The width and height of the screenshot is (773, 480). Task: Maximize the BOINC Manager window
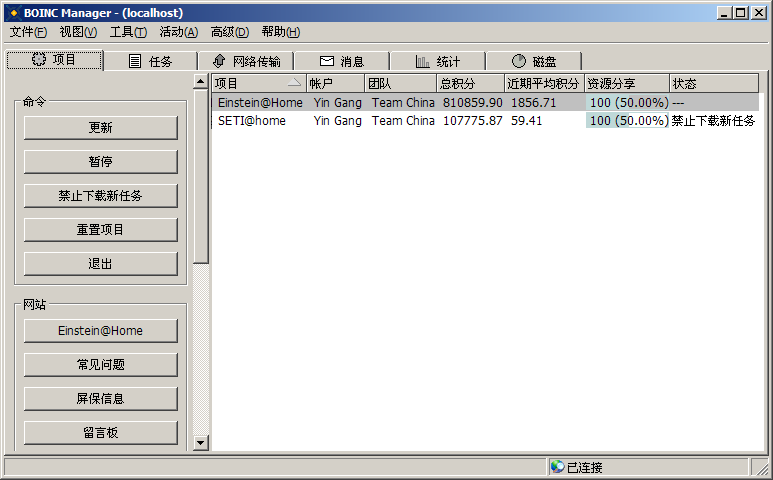point(740,13)
